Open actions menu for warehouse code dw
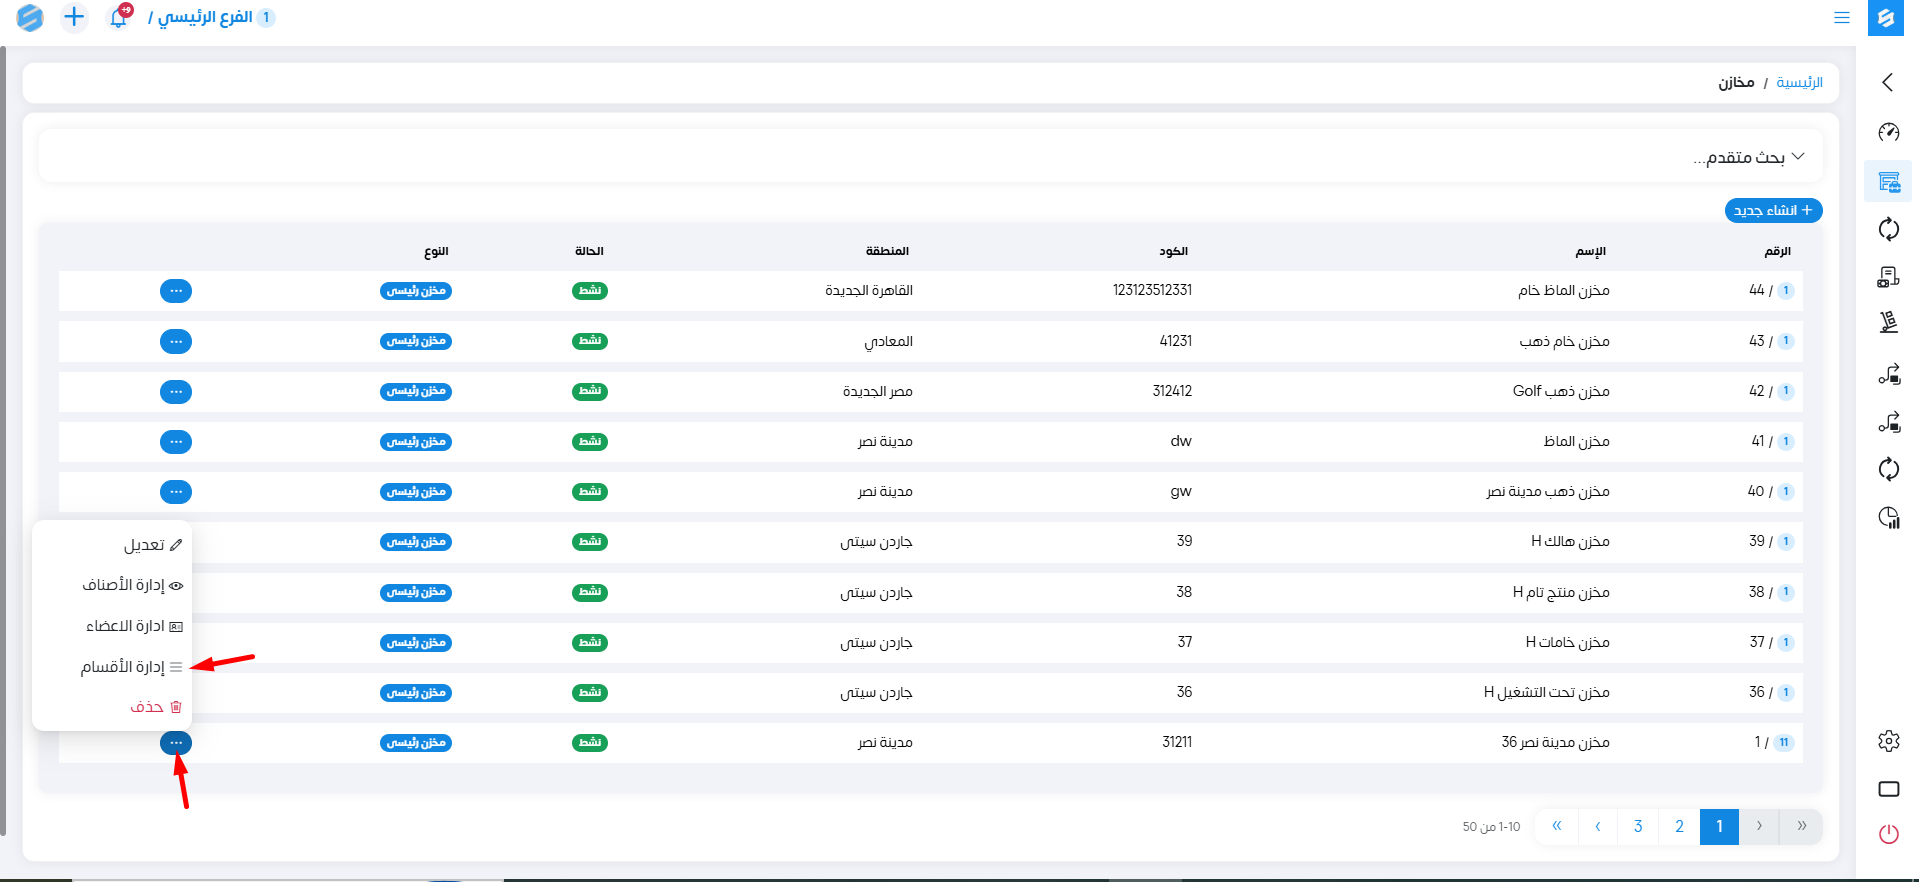 tap(176, 442)
